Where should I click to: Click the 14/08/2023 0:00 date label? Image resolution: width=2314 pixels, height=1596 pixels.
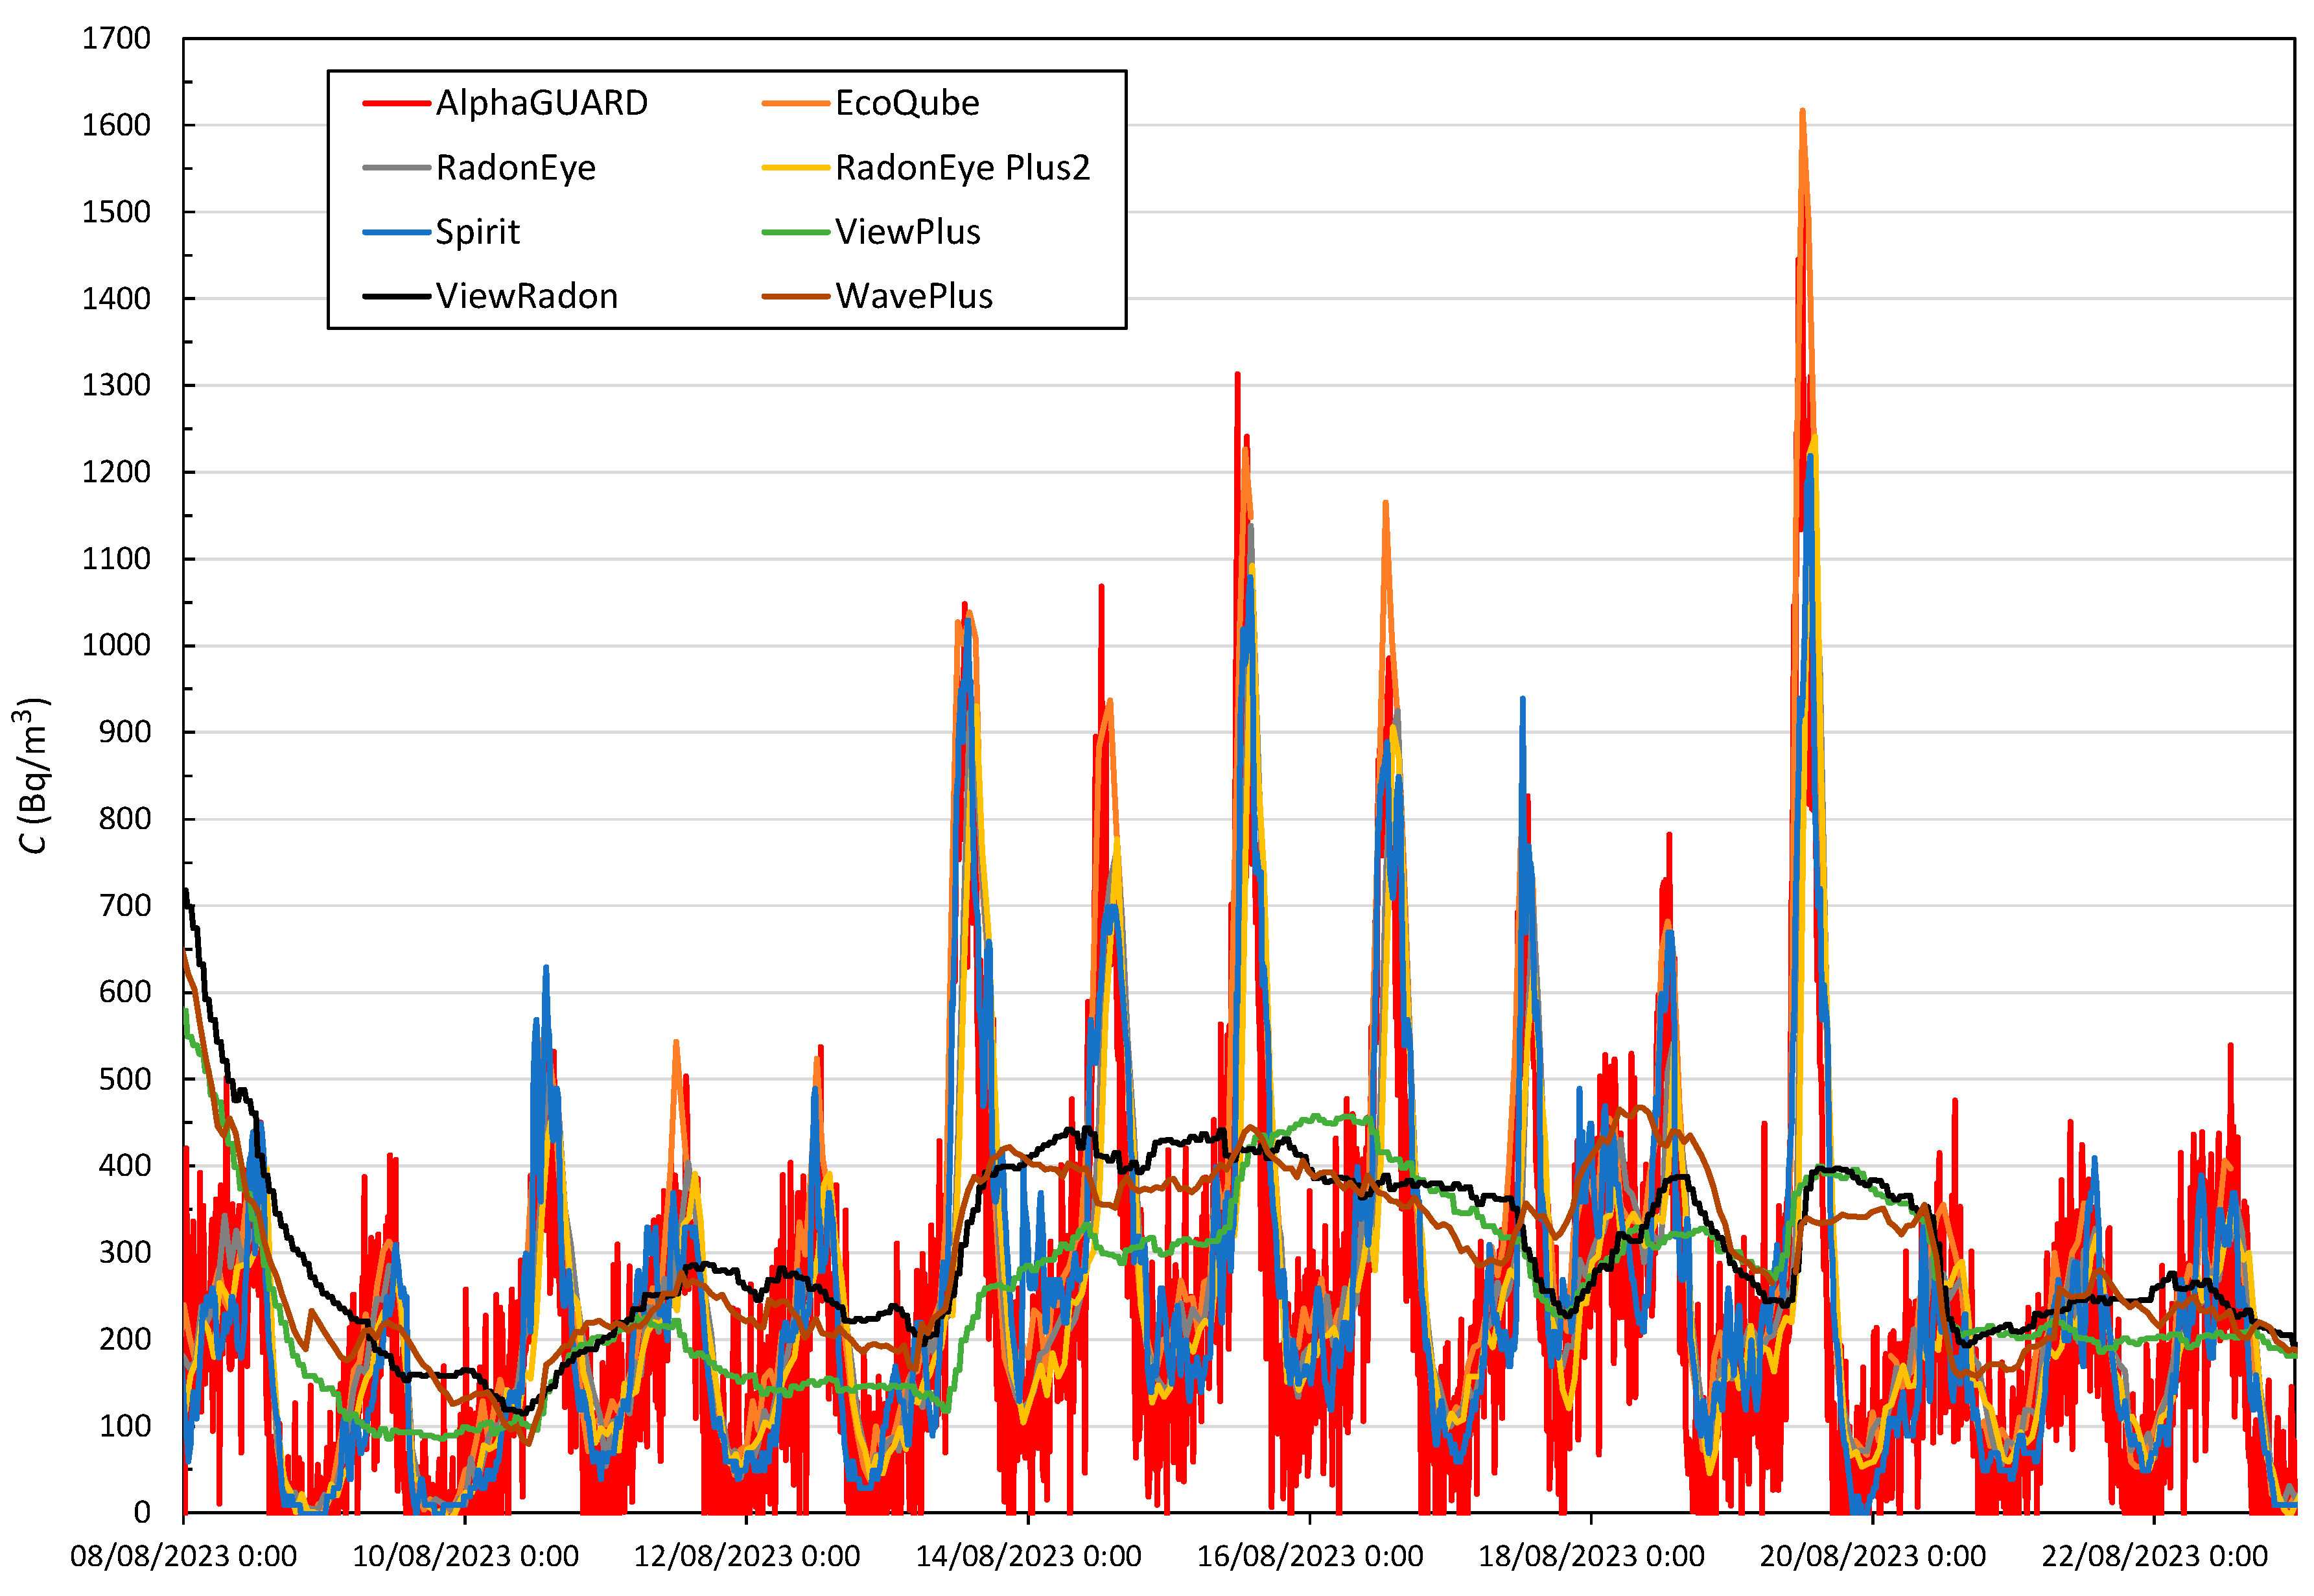tap(1028, 1557)
